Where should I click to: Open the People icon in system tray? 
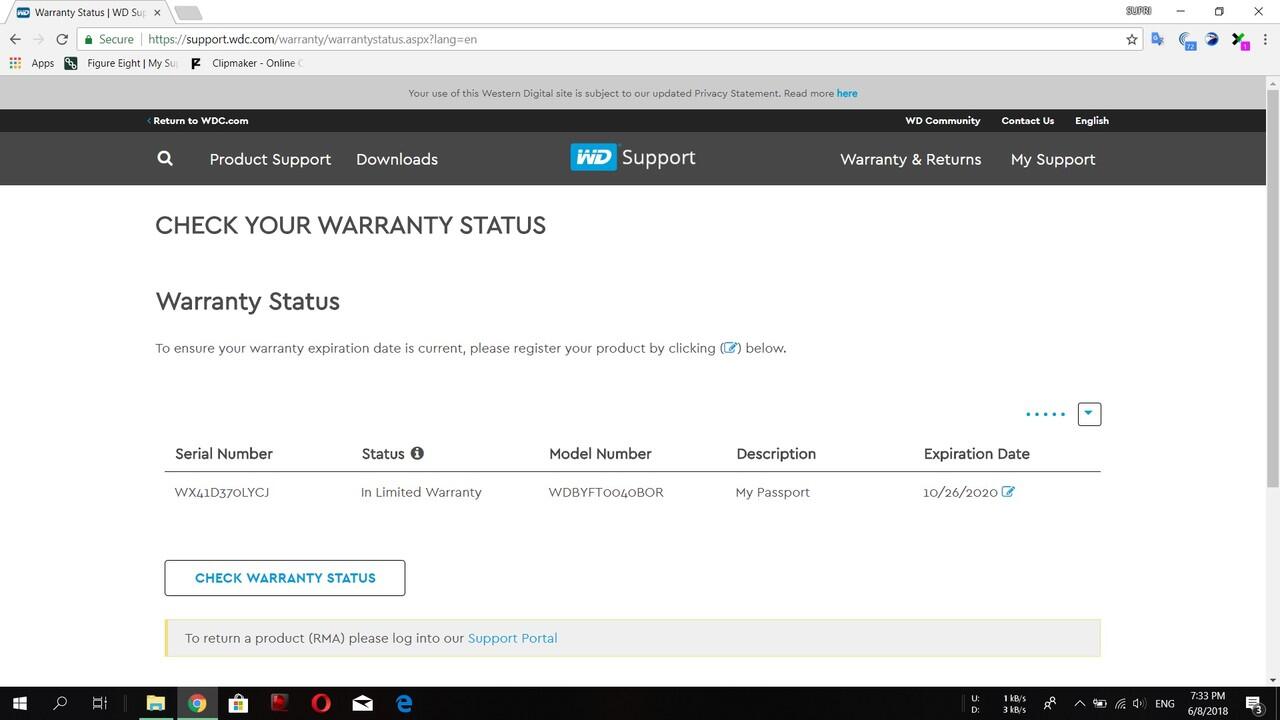pyautogui.click(x=1050, y=703)
